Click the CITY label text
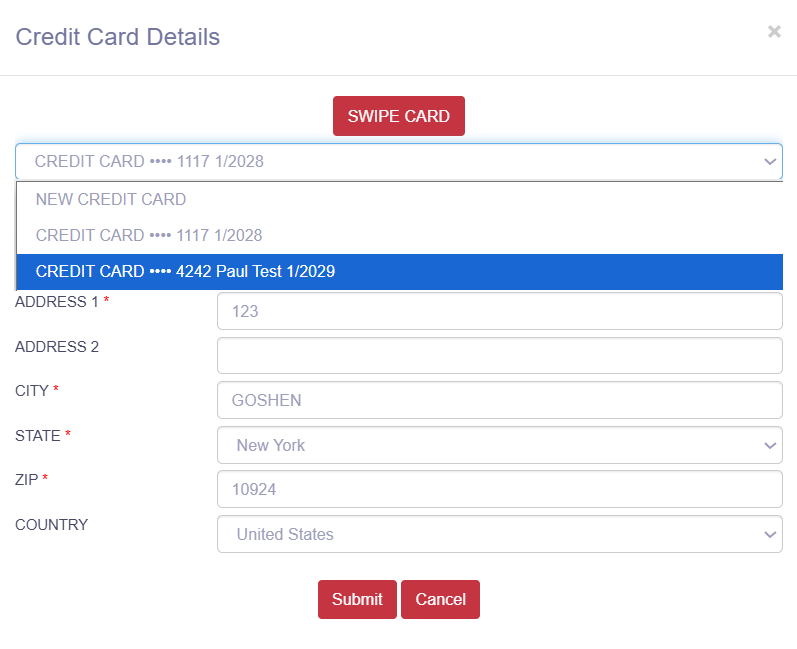 [x=32, y=391]
